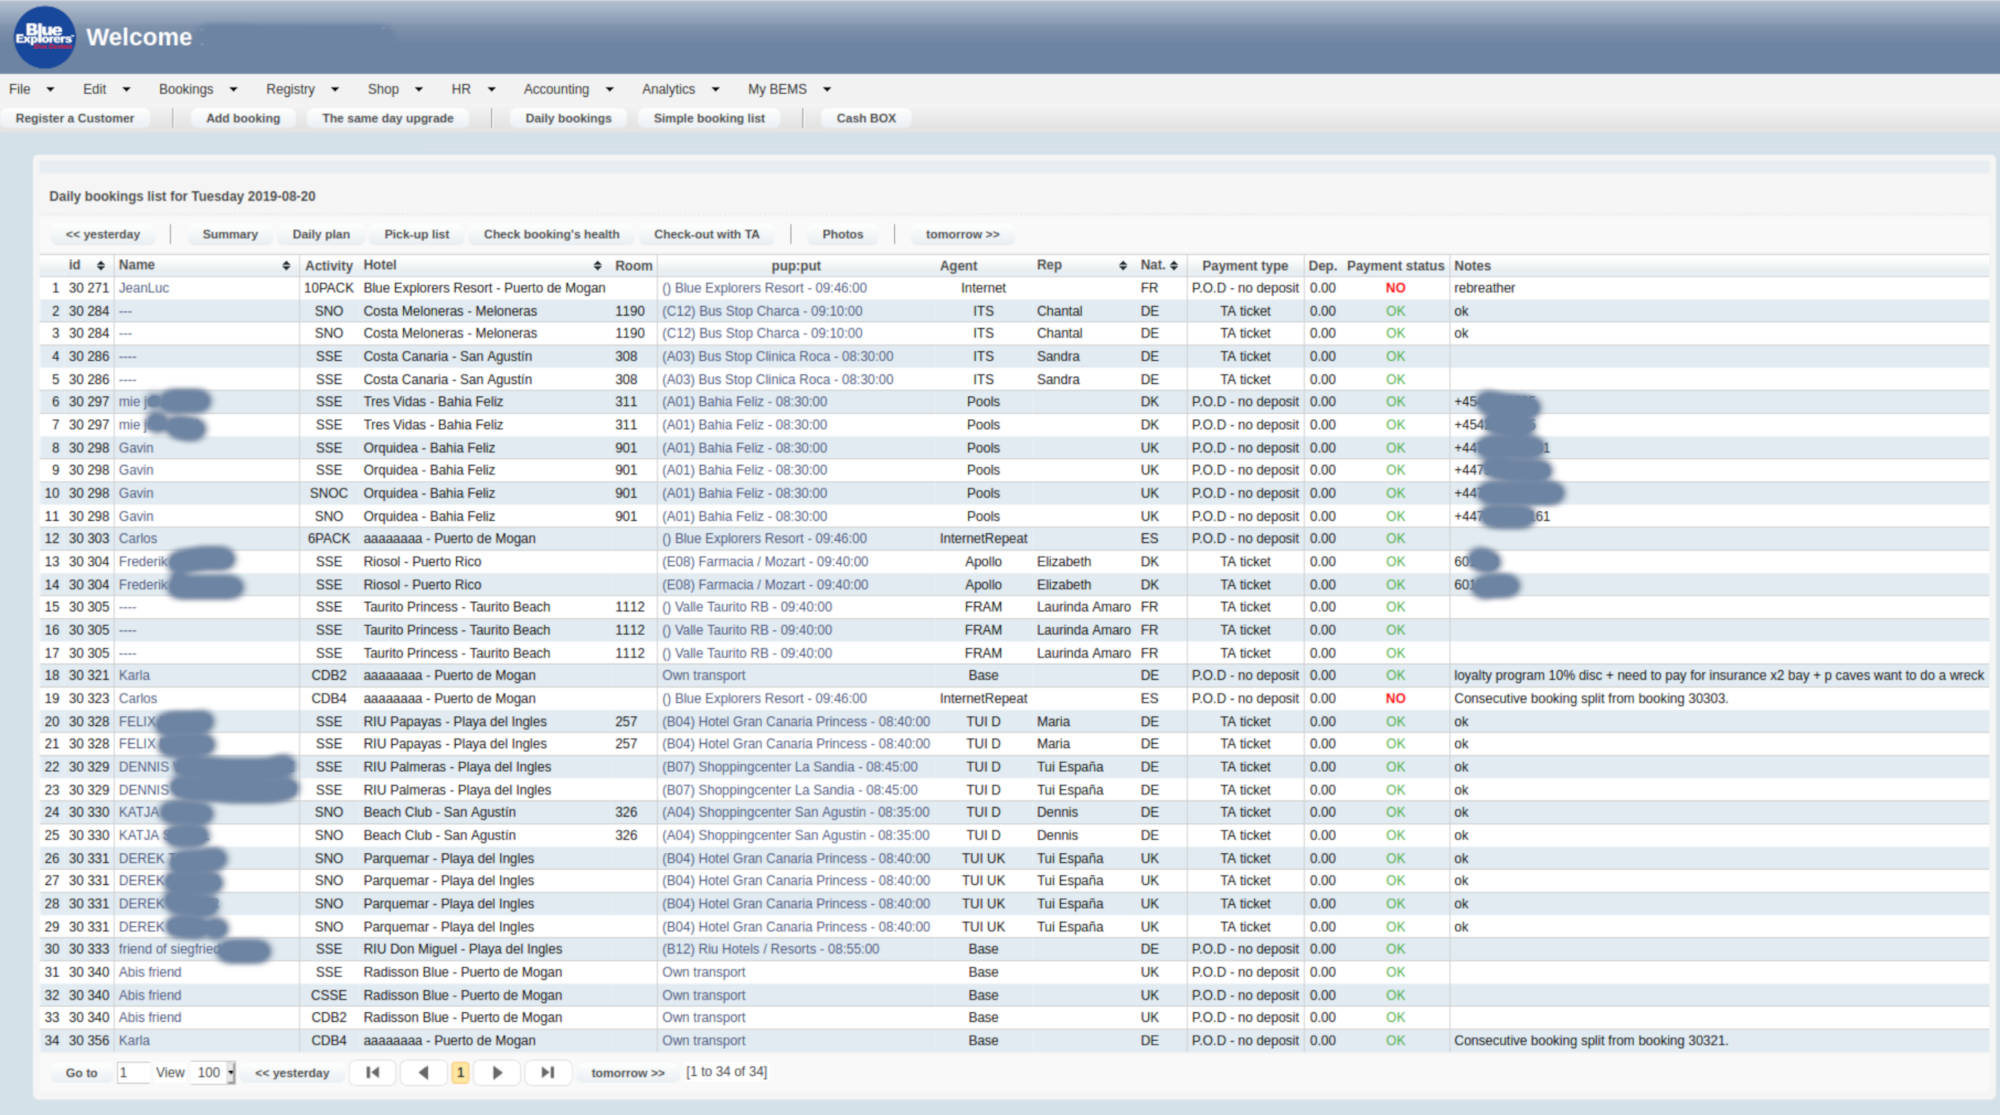Open customer JeanLuc link
The height and width of the screenshot is (1115, 2000).
click(144, 288)
